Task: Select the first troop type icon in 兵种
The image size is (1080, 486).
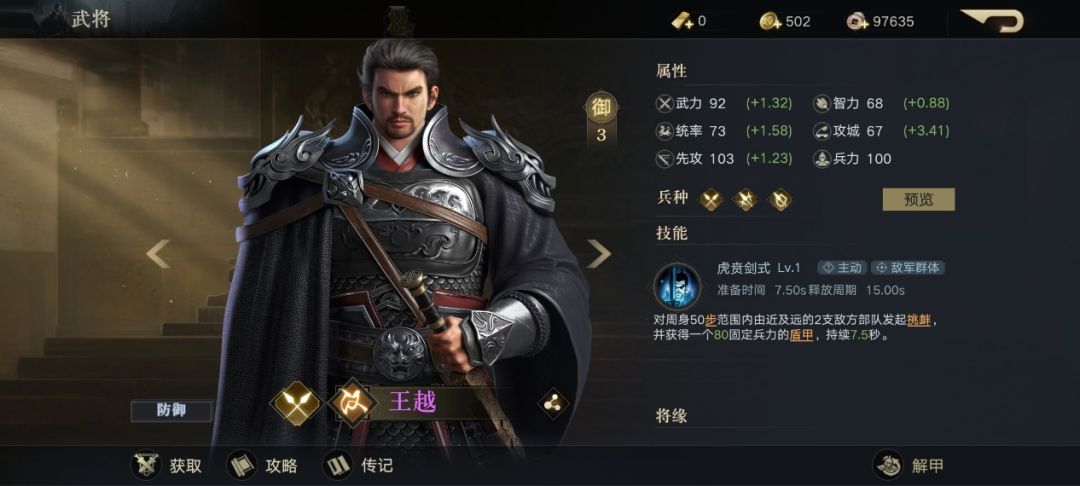Action: click(x=711, y=200)
